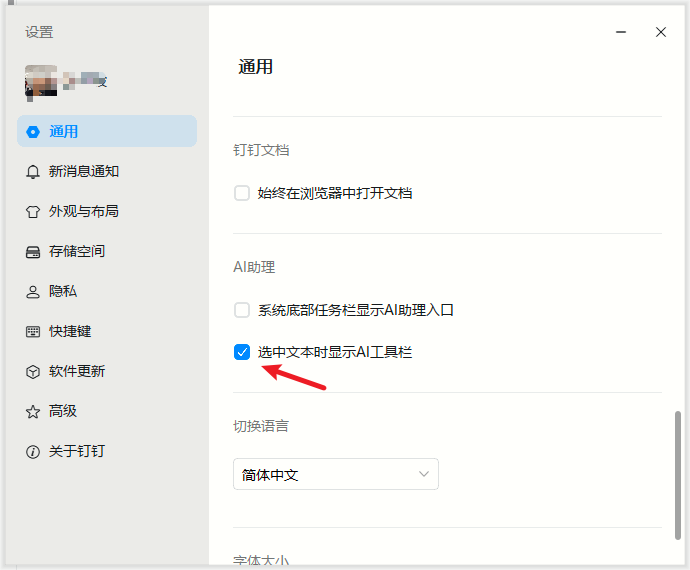The height and width of the screenshot is (570, 690).
Task: Select the 存储空间 menu item
Action: 77,251
